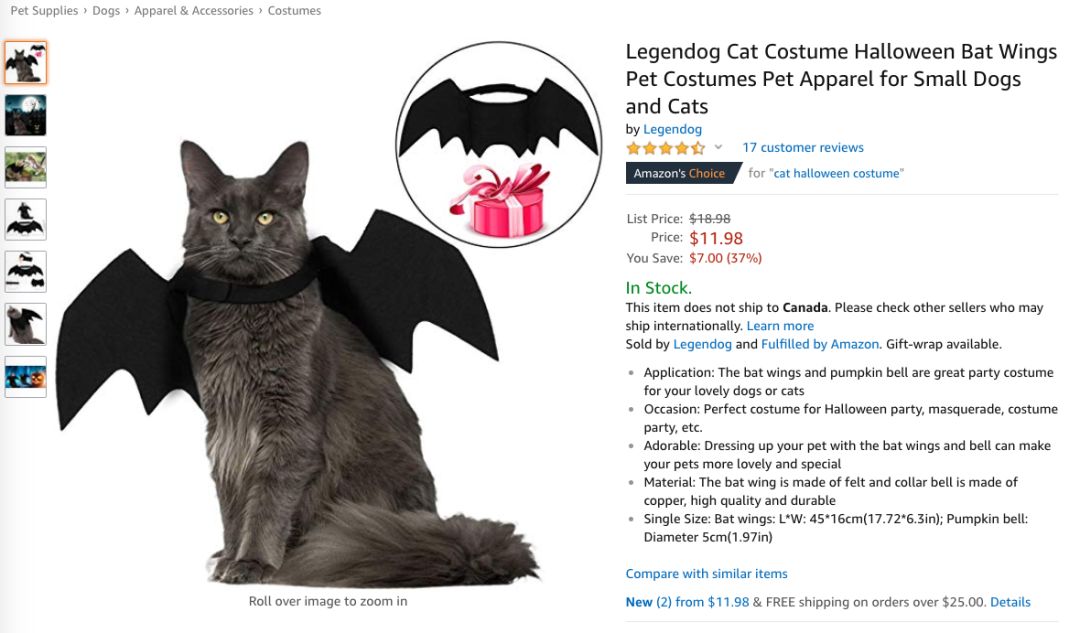This screenshot has height=633, width=1080.
Task: Open Fulfilled by Amazon link
Action: (820, 344)
